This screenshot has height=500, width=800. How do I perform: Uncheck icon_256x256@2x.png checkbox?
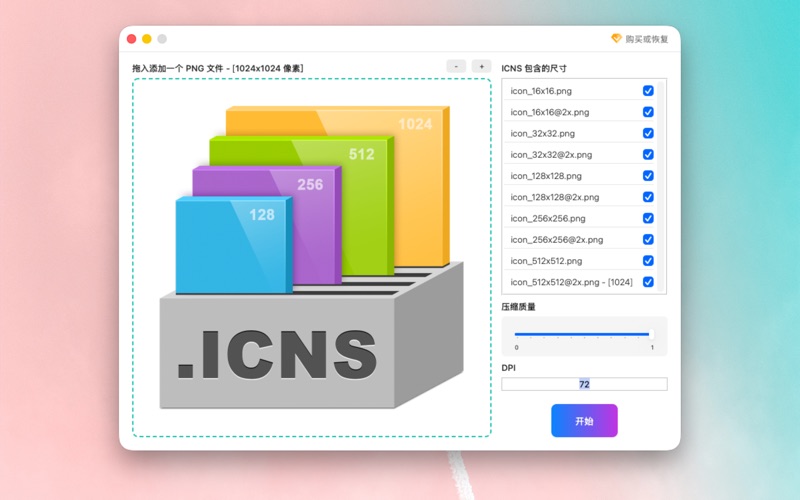point(648,239)
